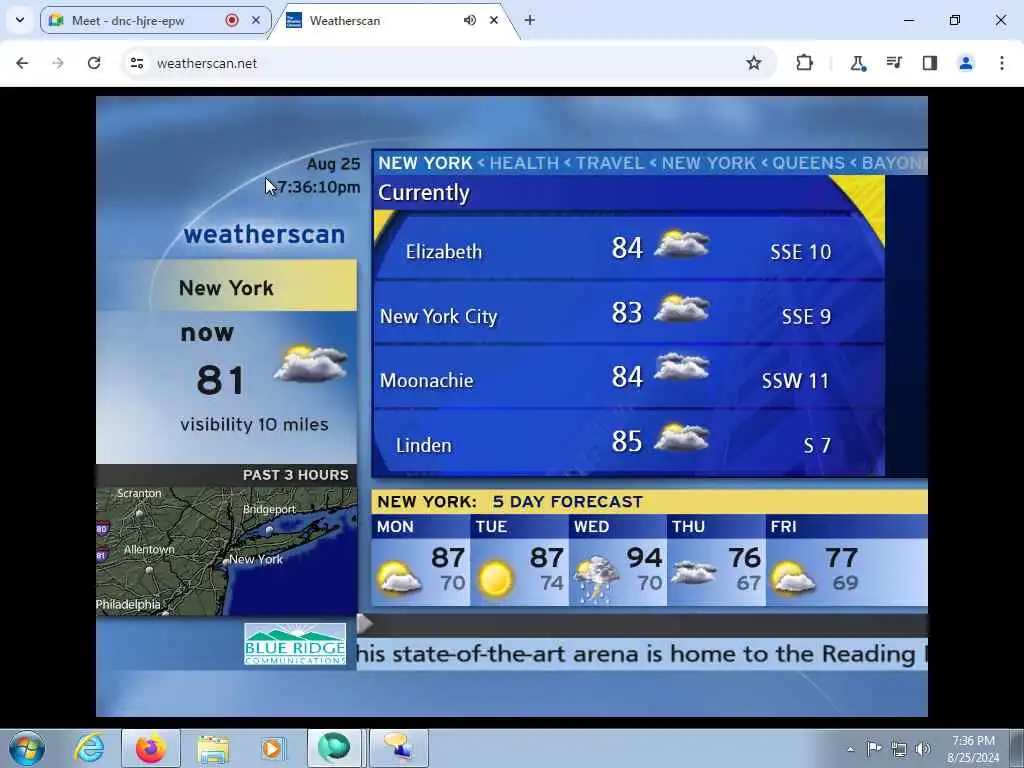Screen dimensions: 1024x768
Task: Select the Weatherscan tab
Action: point(394,20)
